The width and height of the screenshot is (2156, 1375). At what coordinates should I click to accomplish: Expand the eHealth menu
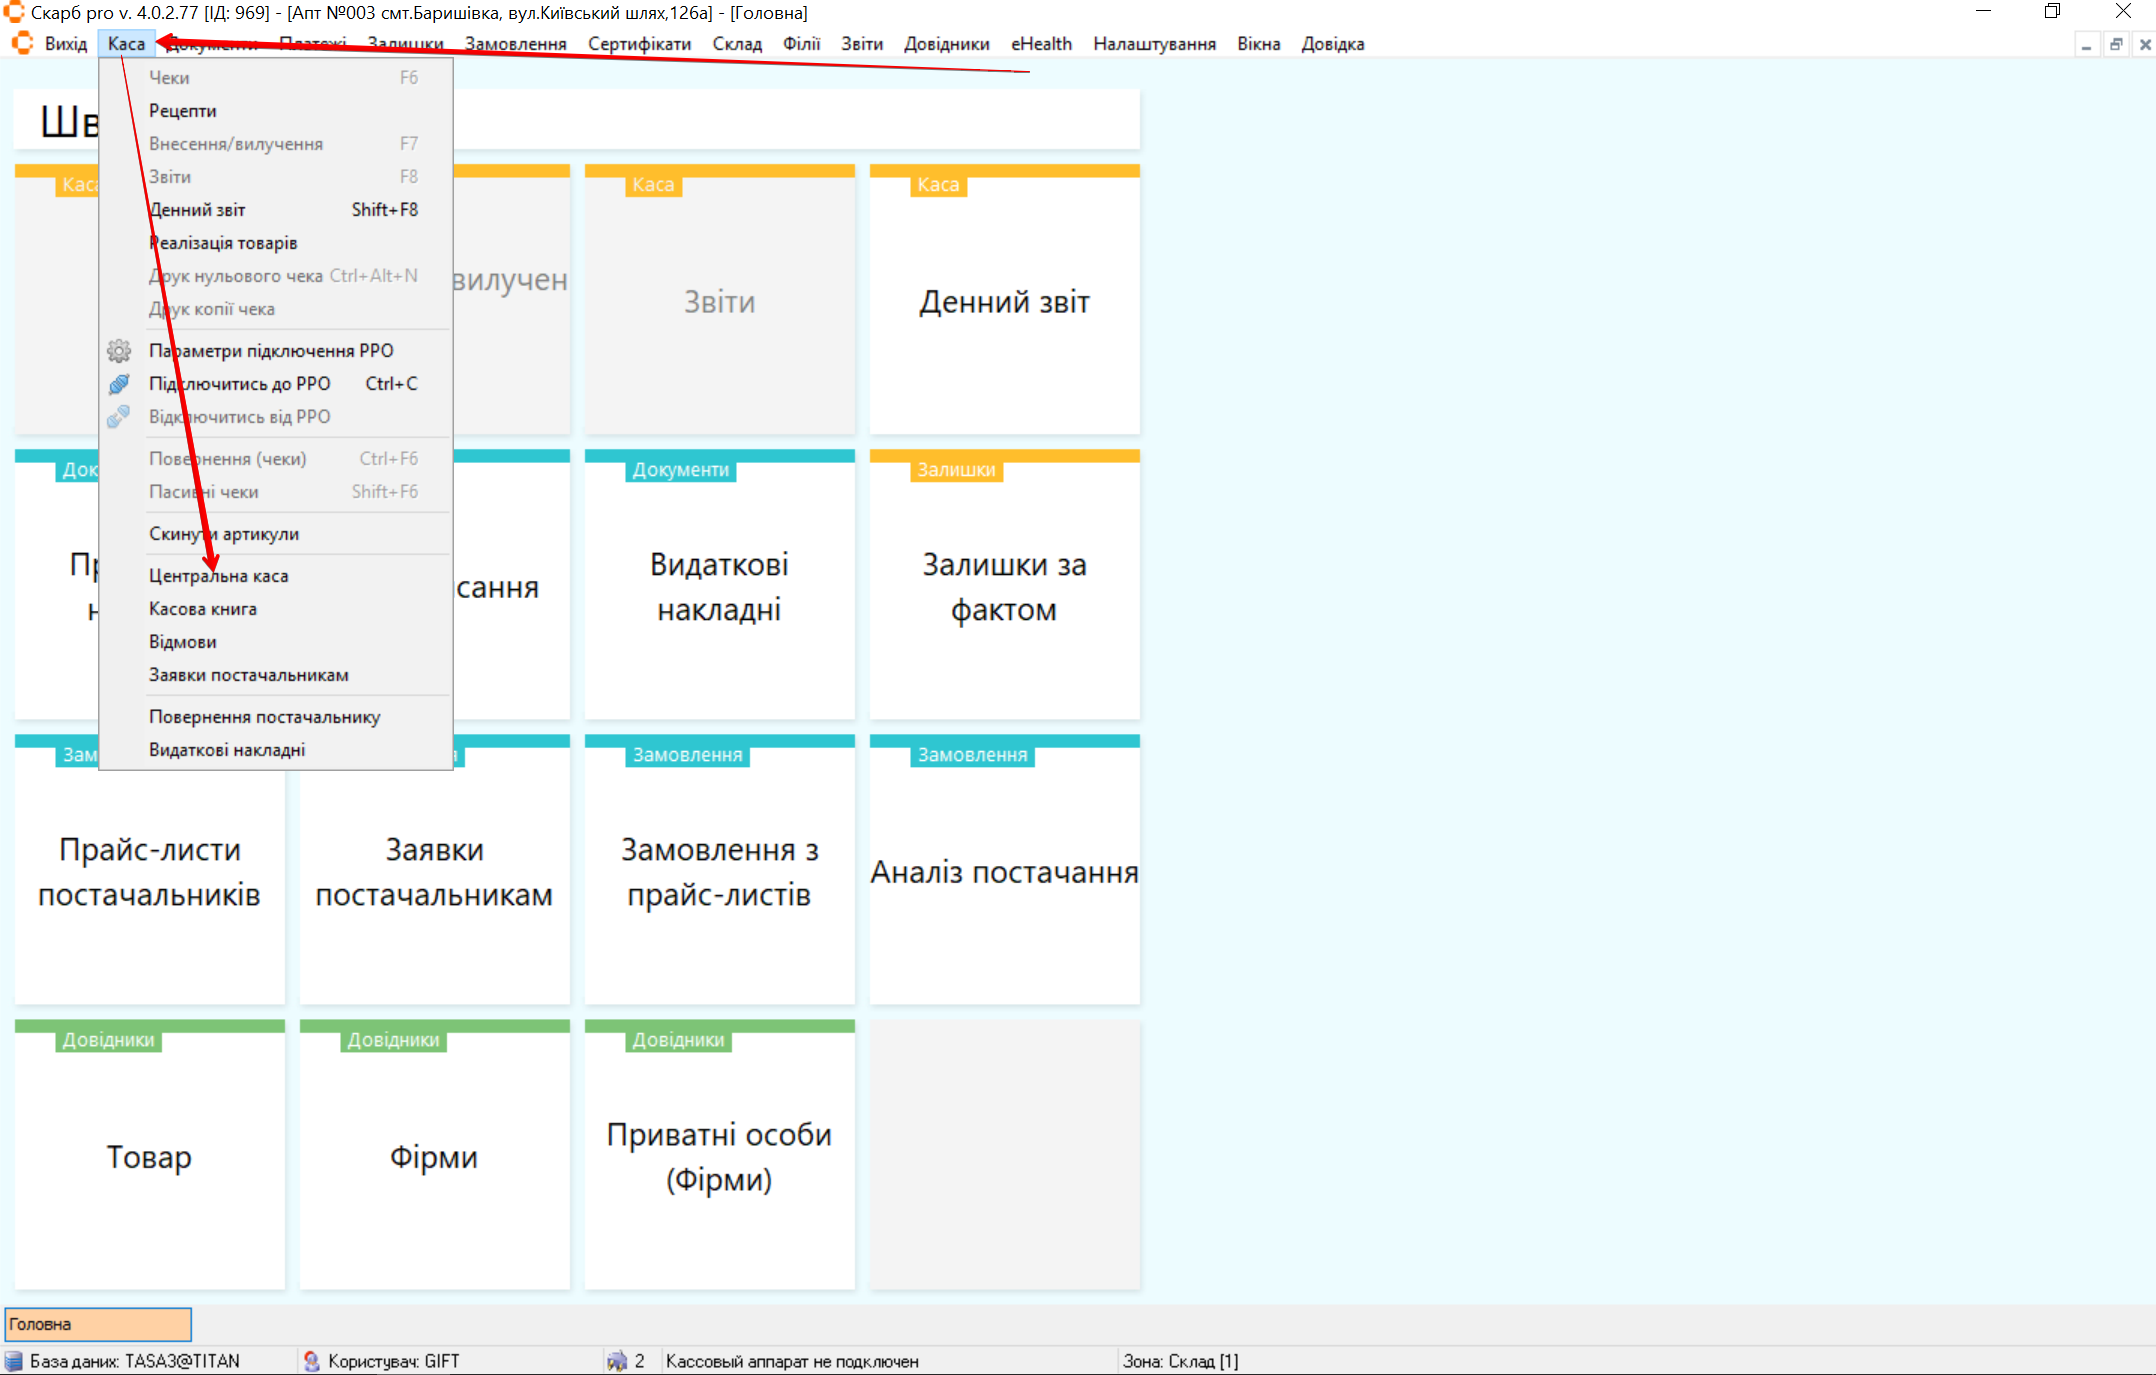1040,44
